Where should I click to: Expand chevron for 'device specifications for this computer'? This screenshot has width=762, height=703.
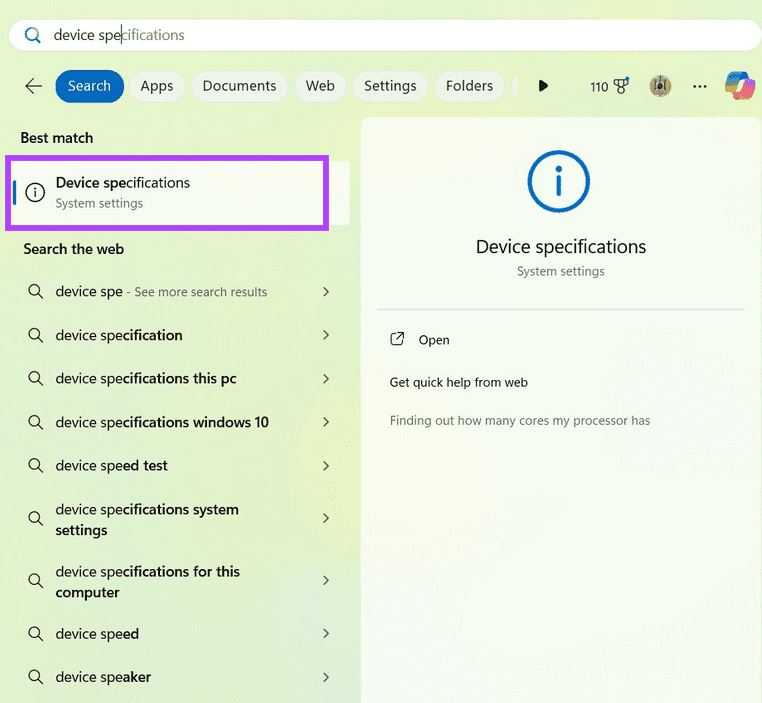point(326,580)
